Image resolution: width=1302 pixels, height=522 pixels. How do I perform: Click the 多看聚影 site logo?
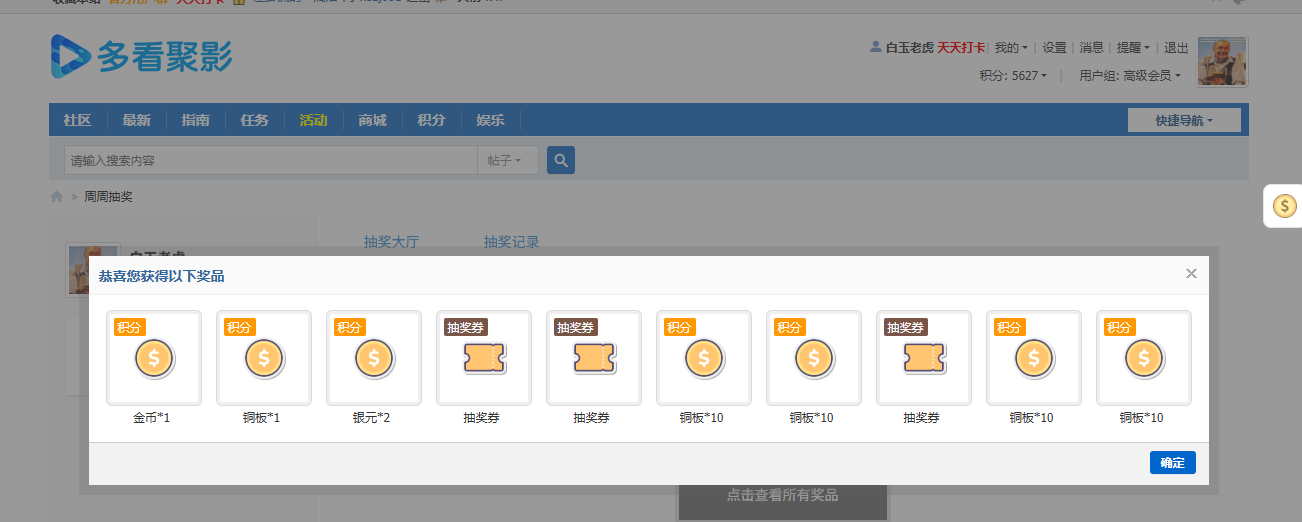pyautogui.click(x=141, y=56)
